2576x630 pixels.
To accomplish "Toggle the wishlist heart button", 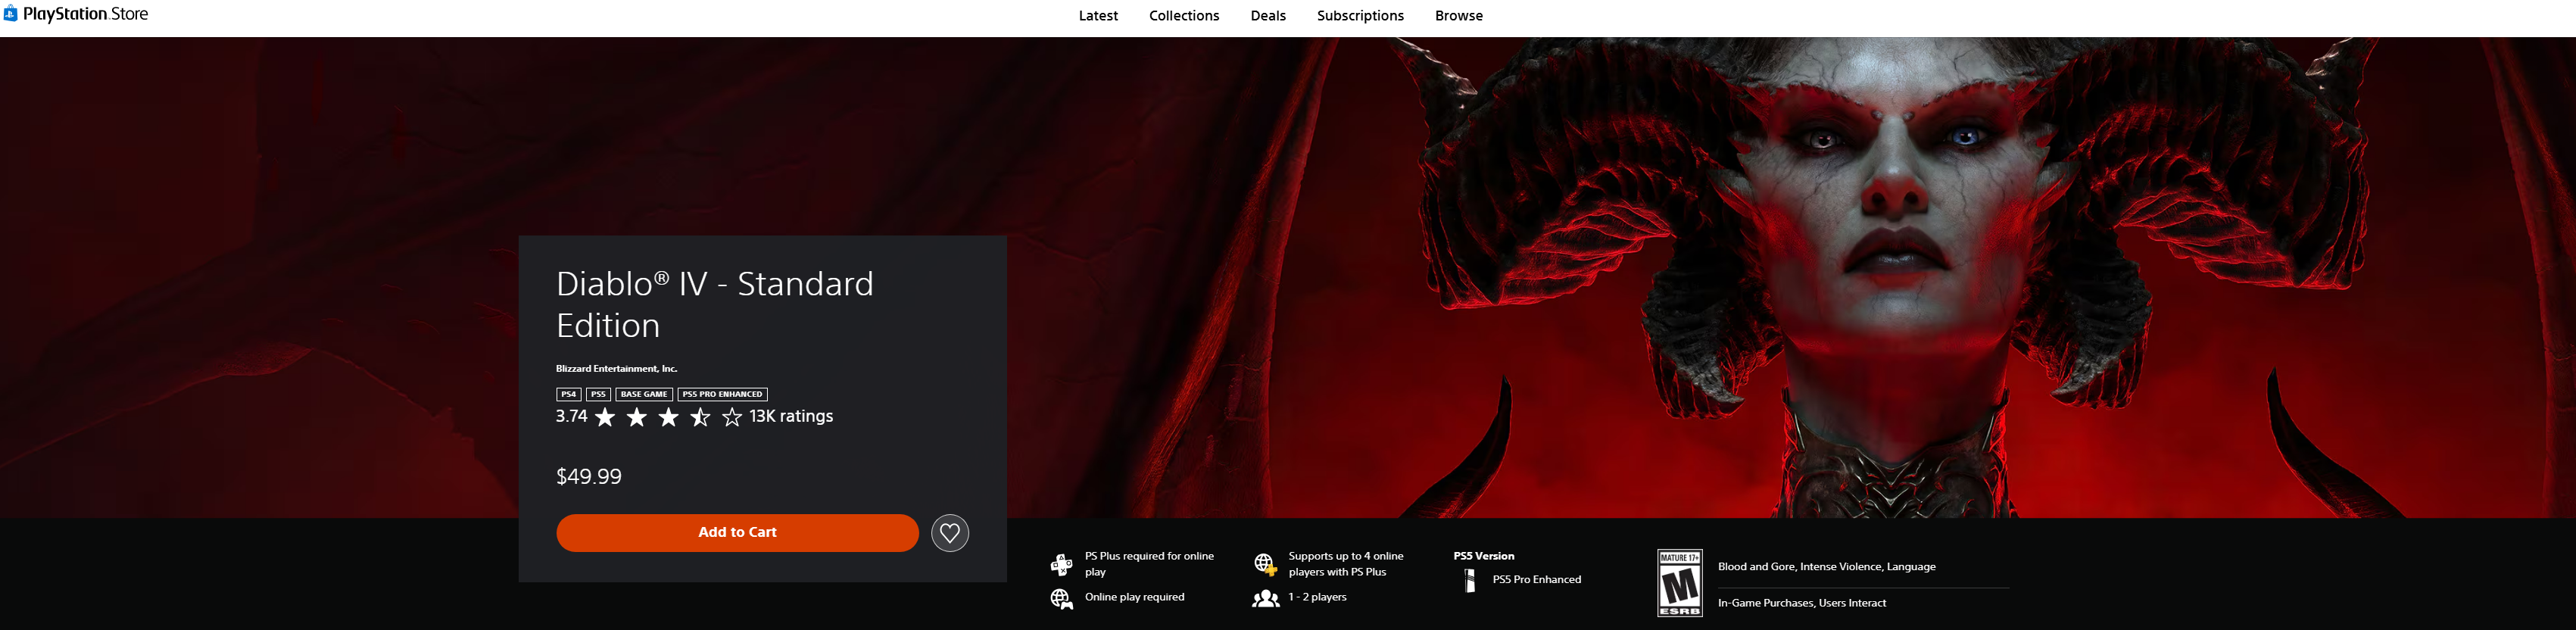I will [x=949, y=533].
